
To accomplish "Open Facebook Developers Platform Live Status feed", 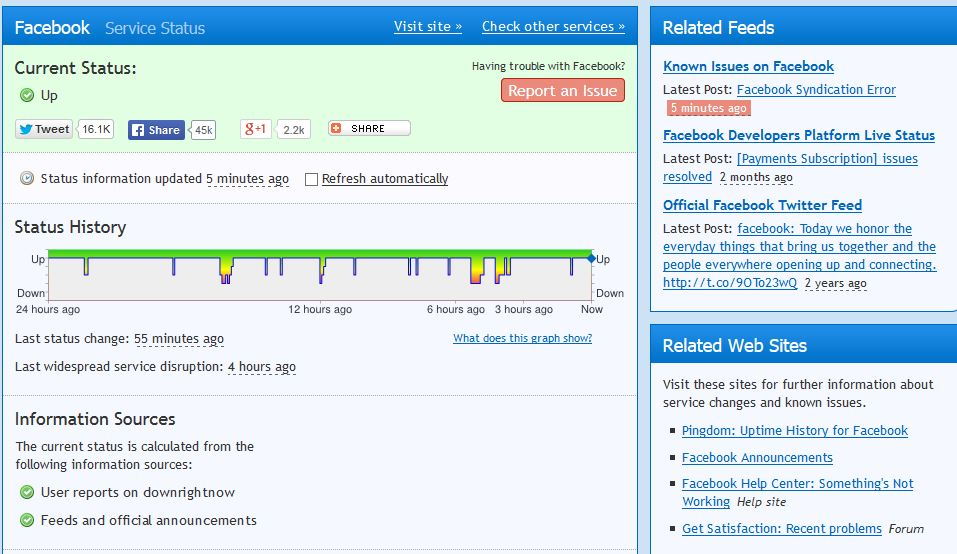I will 799,135.
